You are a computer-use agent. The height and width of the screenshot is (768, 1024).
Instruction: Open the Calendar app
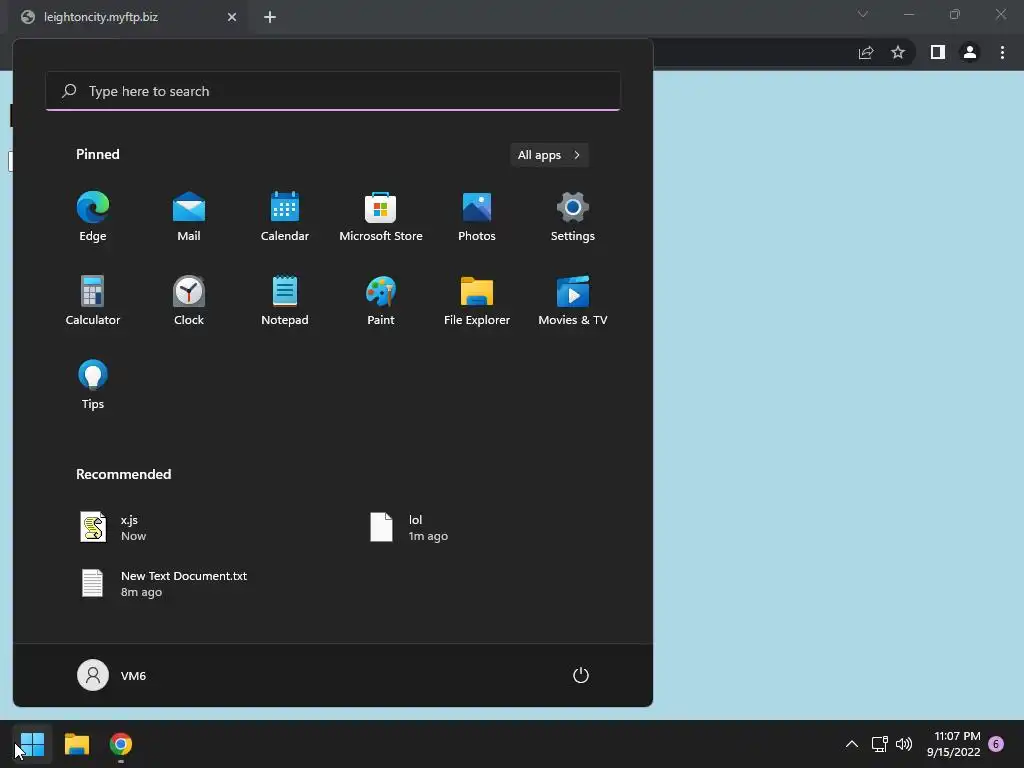[x=285, y=217]
